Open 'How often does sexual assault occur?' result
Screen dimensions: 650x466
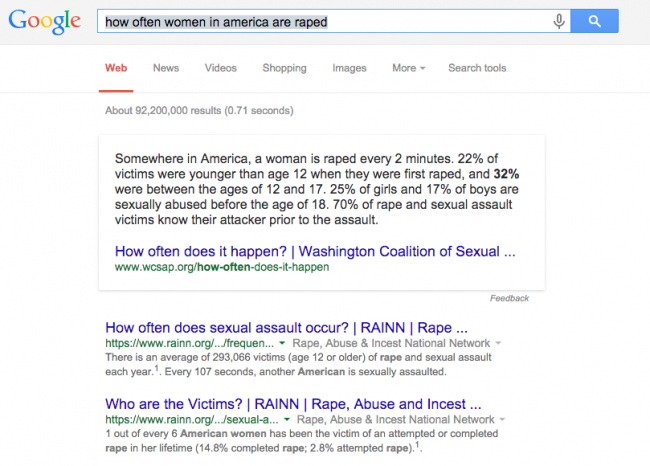(286, 328)
